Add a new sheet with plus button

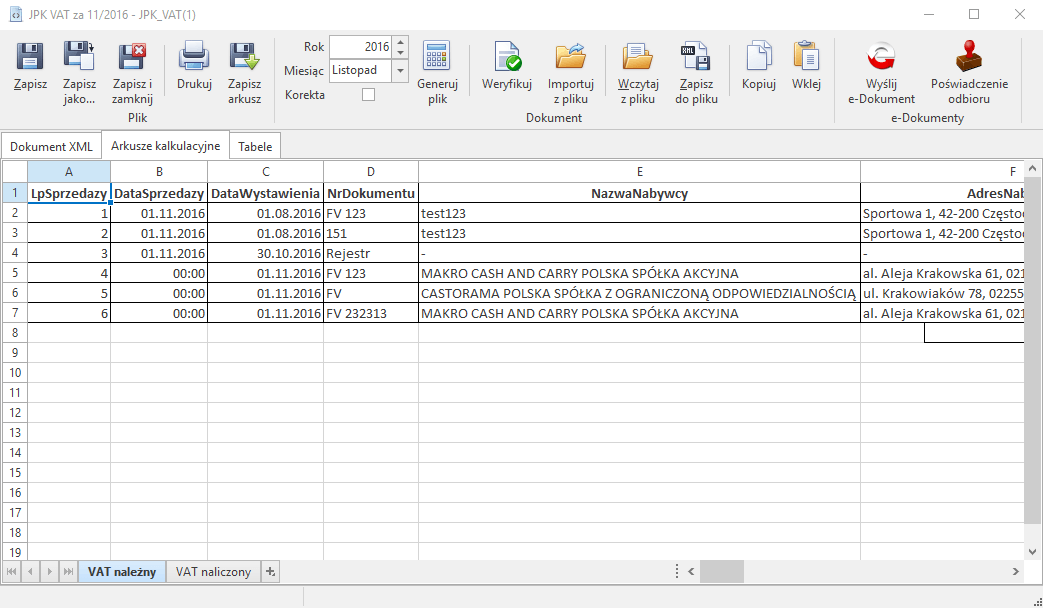pyautogui.click(x=270, y=571)
